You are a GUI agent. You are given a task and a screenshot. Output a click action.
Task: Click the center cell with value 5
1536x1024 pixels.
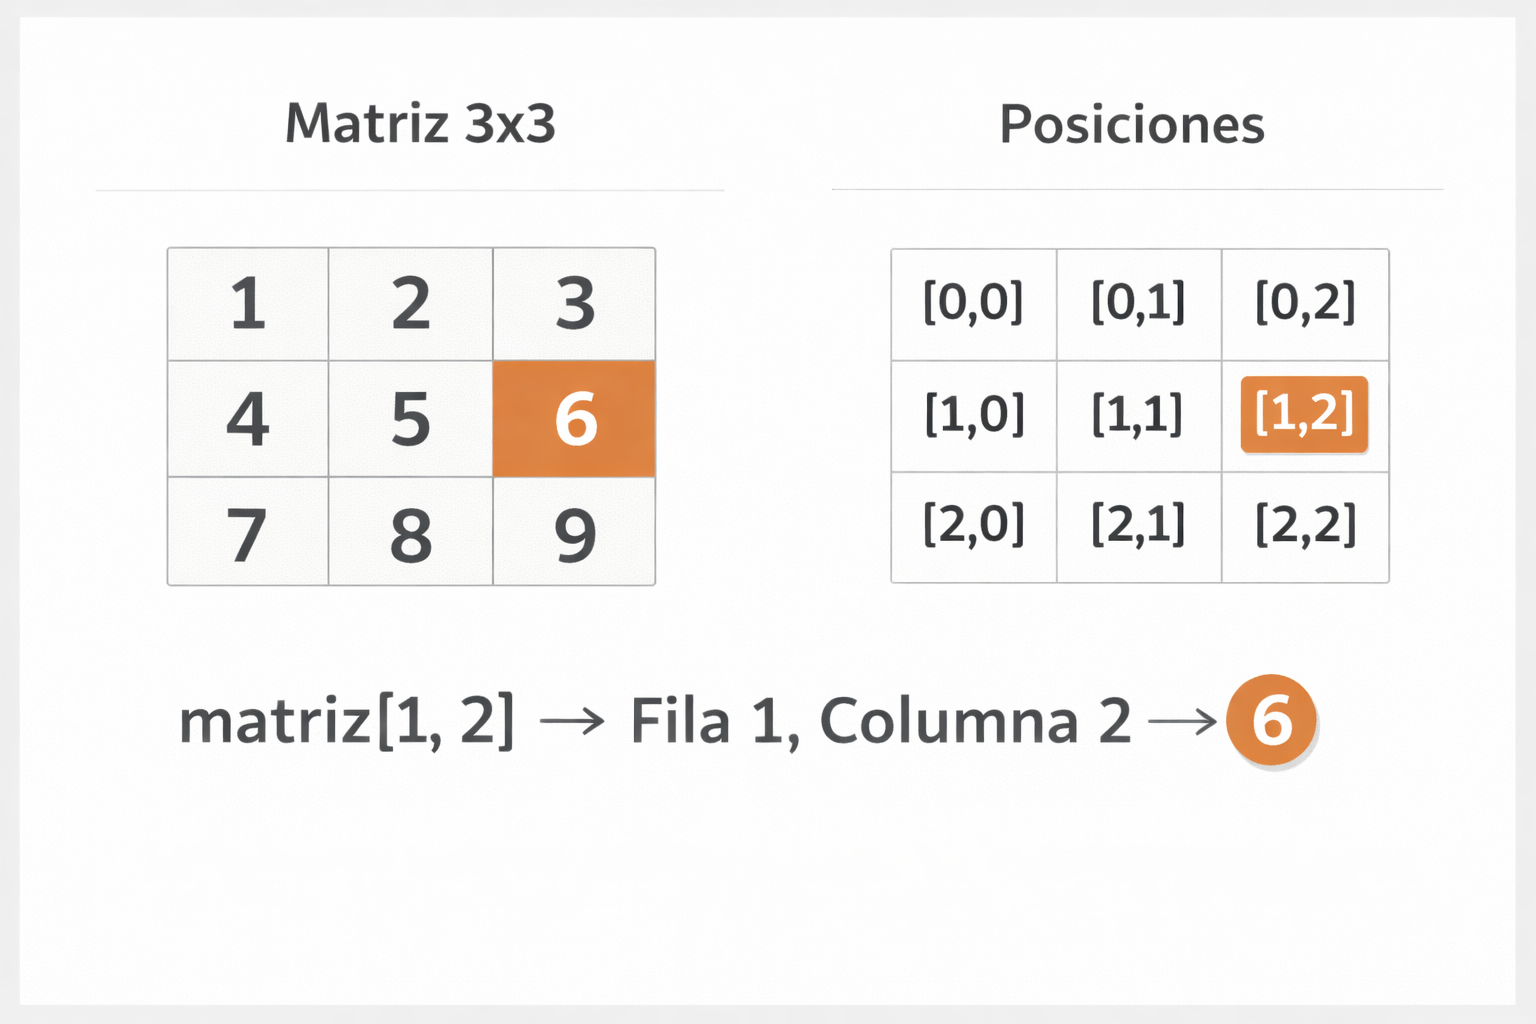click(x=410, y=418)
